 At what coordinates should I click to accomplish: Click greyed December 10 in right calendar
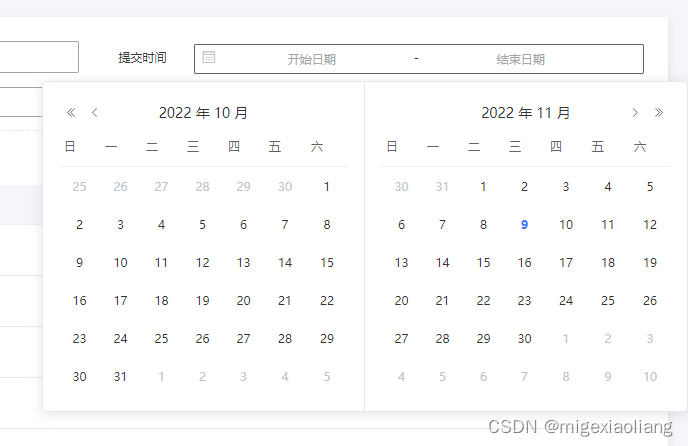point(650,377)
